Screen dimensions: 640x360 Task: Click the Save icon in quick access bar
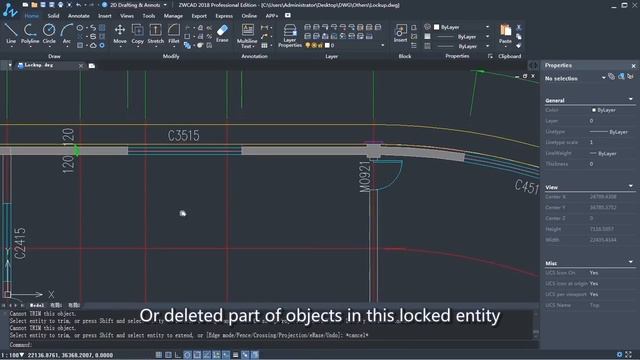pyautogui.click(x=43, y=5)
